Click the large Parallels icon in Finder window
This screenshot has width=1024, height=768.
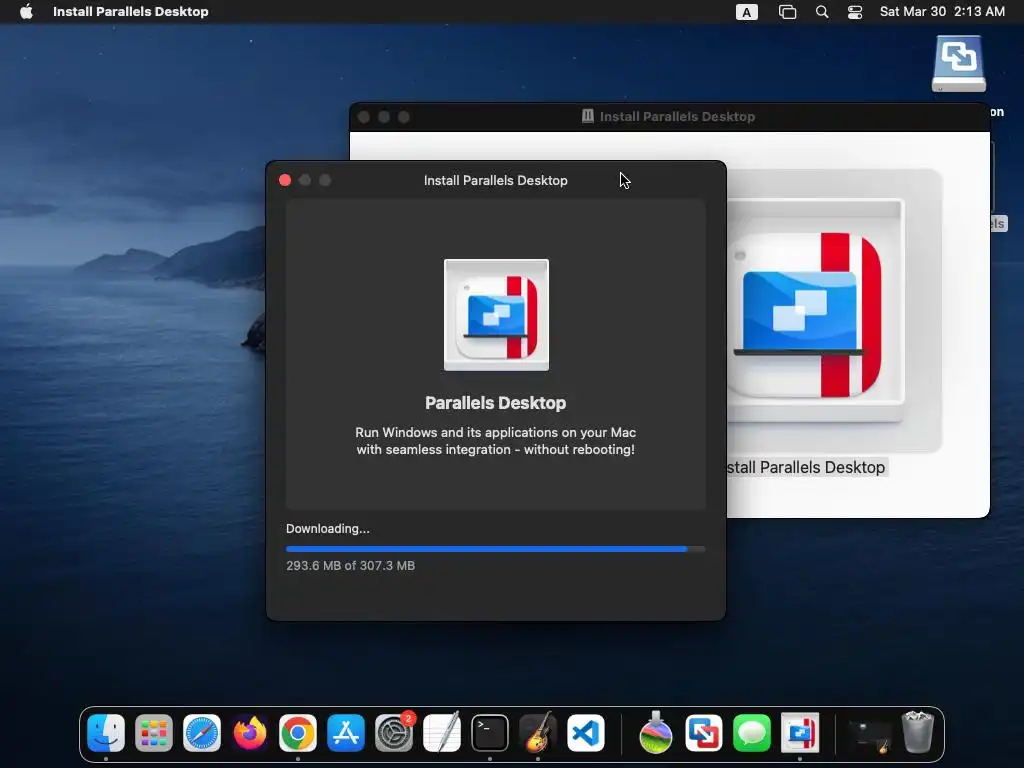(815, 312)
